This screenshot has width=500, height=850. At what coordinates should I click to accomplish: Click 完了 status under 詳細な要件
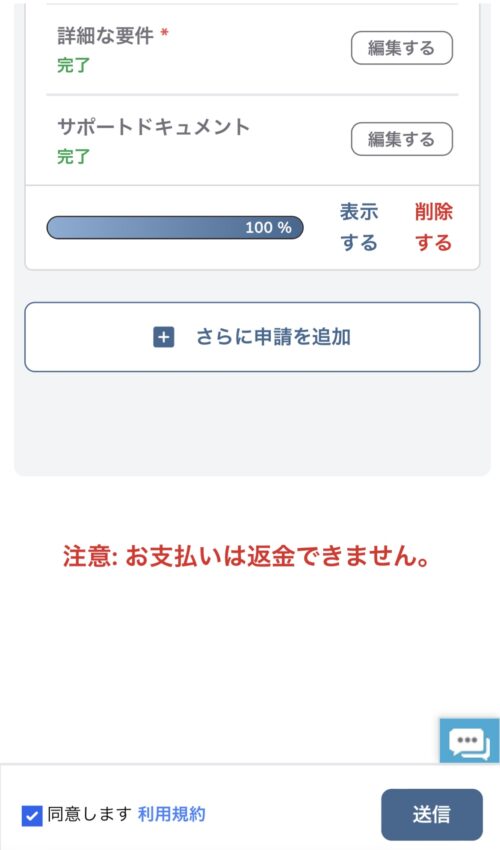(x=74, y=66)
